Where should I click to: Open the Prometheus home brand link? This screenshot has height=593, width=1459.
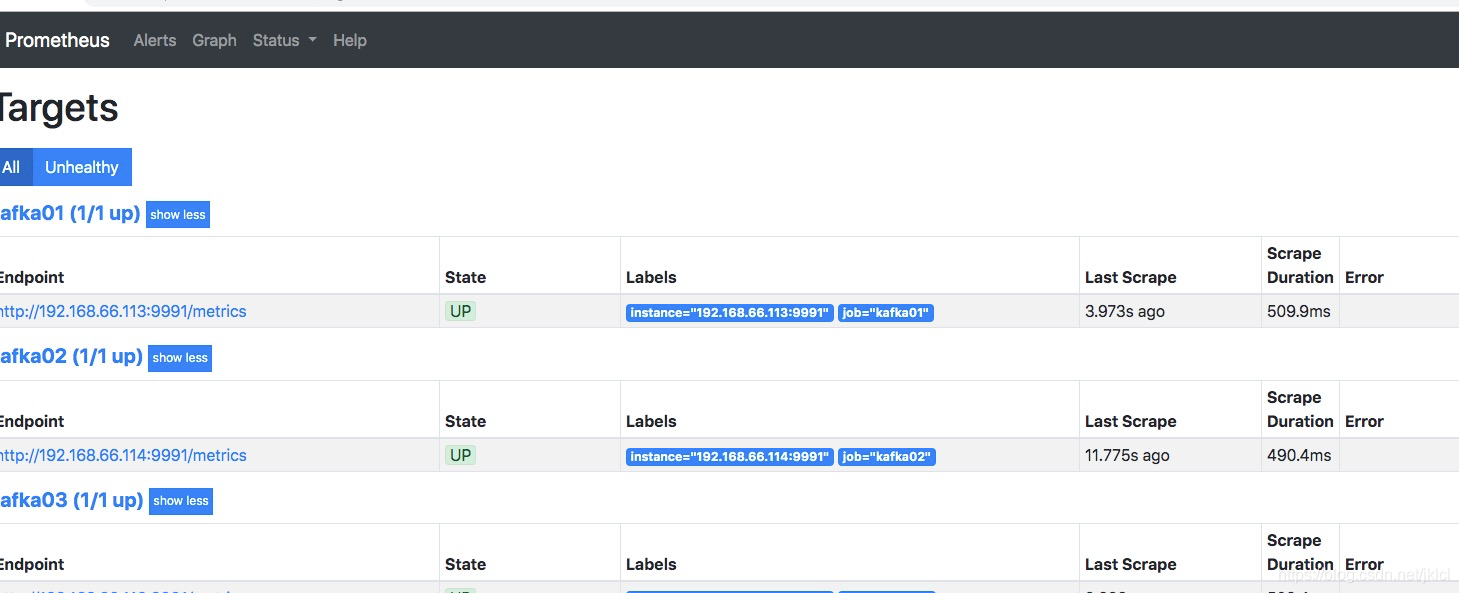(x=57, y=40)
